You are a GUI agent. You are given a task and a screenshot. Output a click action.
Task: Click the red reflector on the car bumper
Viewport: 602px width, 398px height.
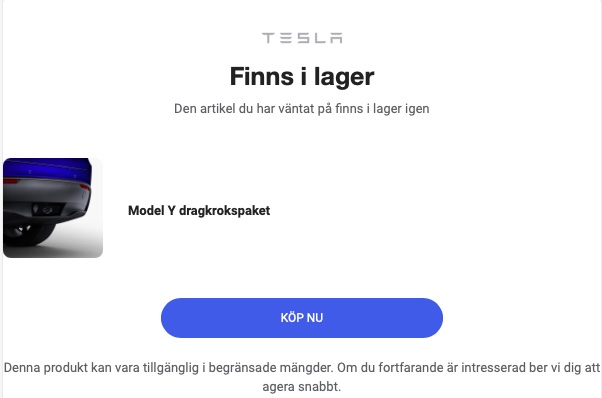(85, 187)
